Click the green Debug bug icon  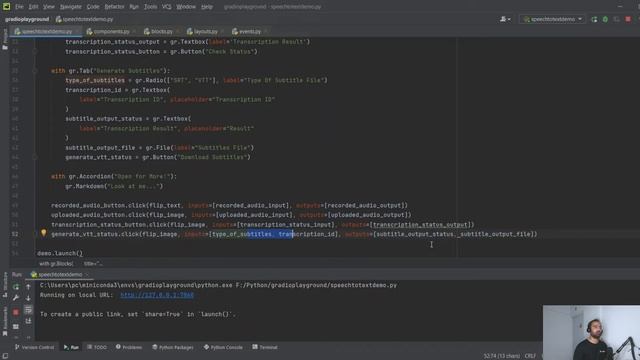click(605, 19)
